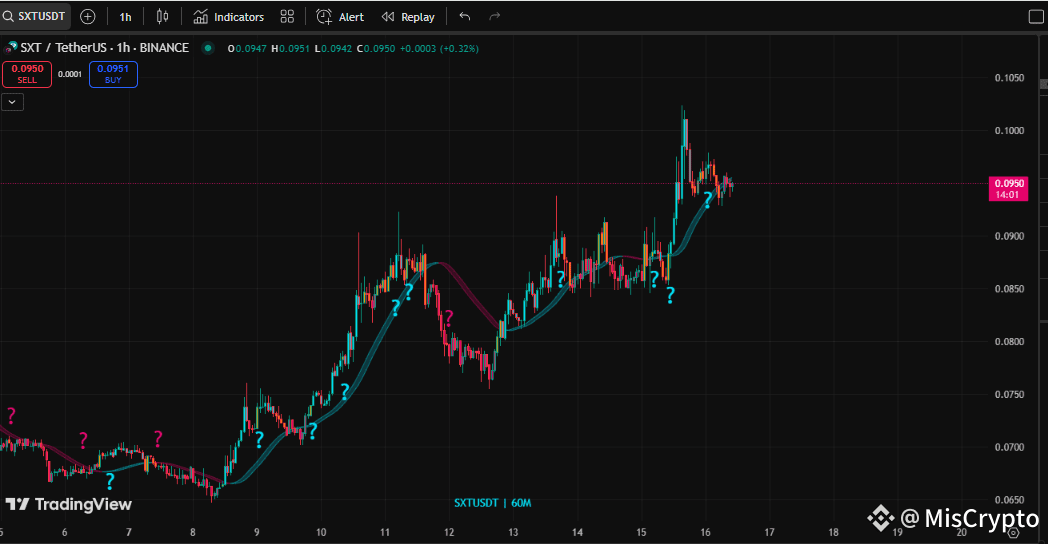This screenshot has height=544, width=1048.
Task: Click the 0.0001 spread value
Action: point(70,74)
